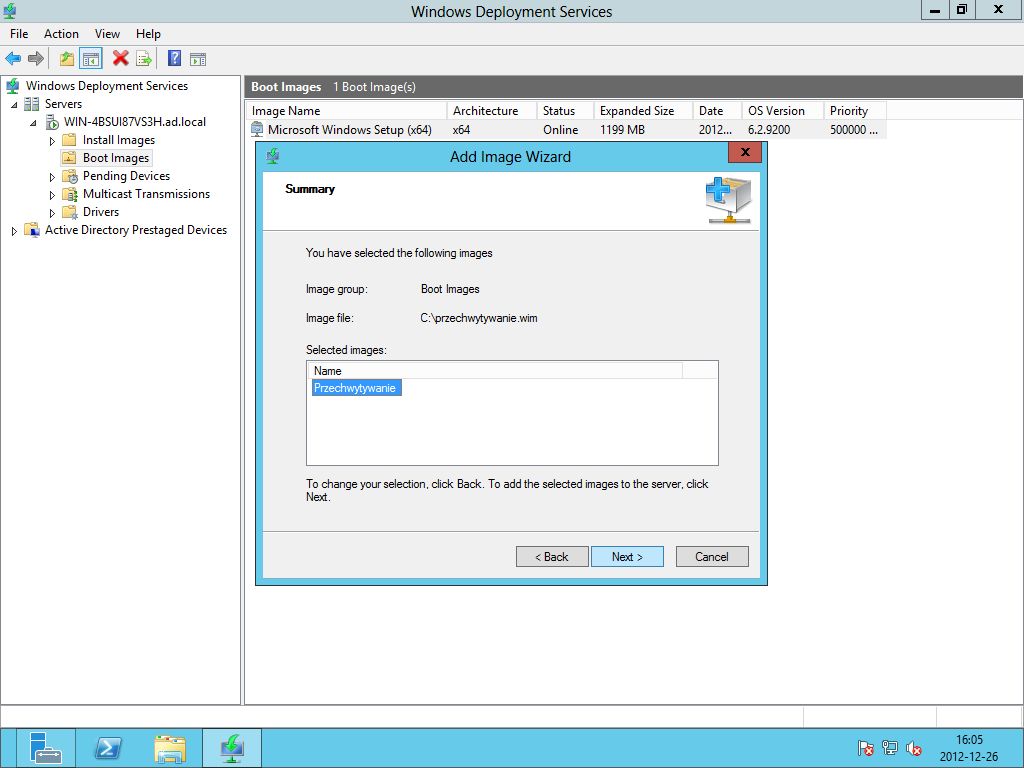Click the Export list toolbar icon
1024x768 pixels.
(144, 59)
